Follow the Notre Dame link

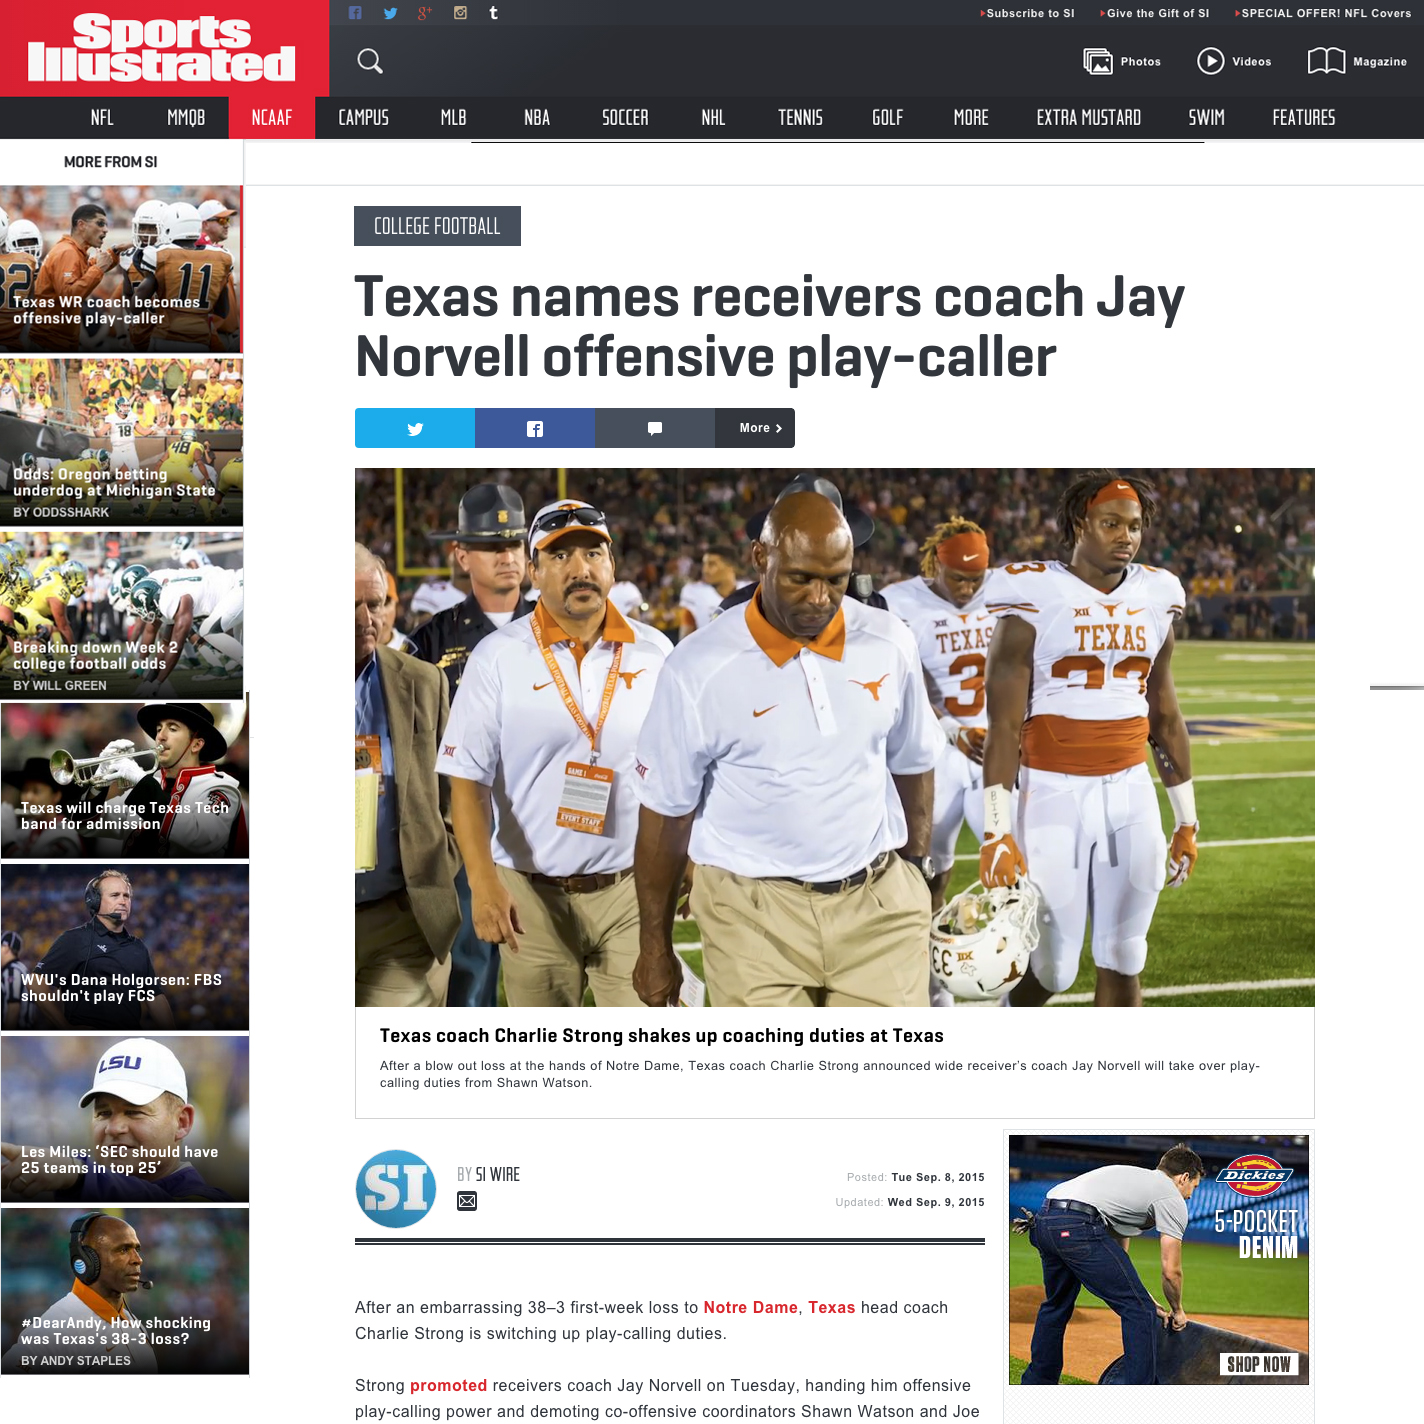[x=750, y=1307]
